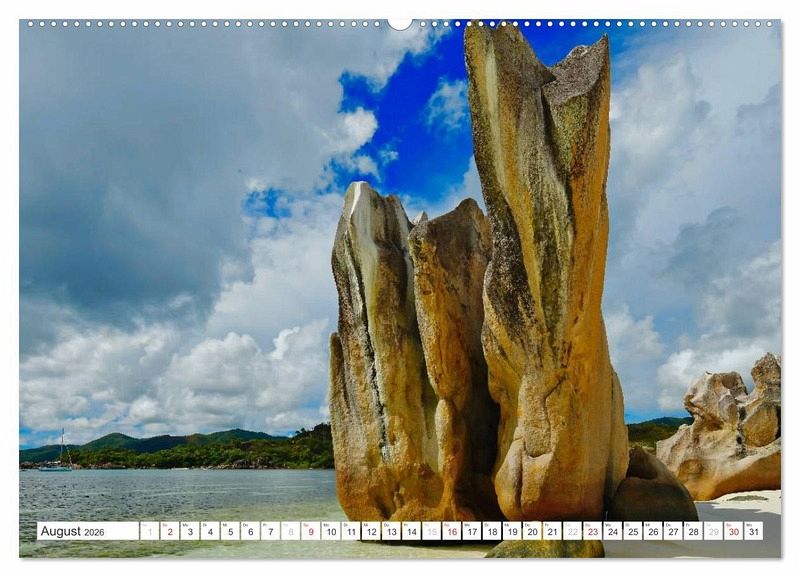Image resolution: width=800 pixels, height=577 pixels.
Task: Select date cell 26
Action: point(654,531)
